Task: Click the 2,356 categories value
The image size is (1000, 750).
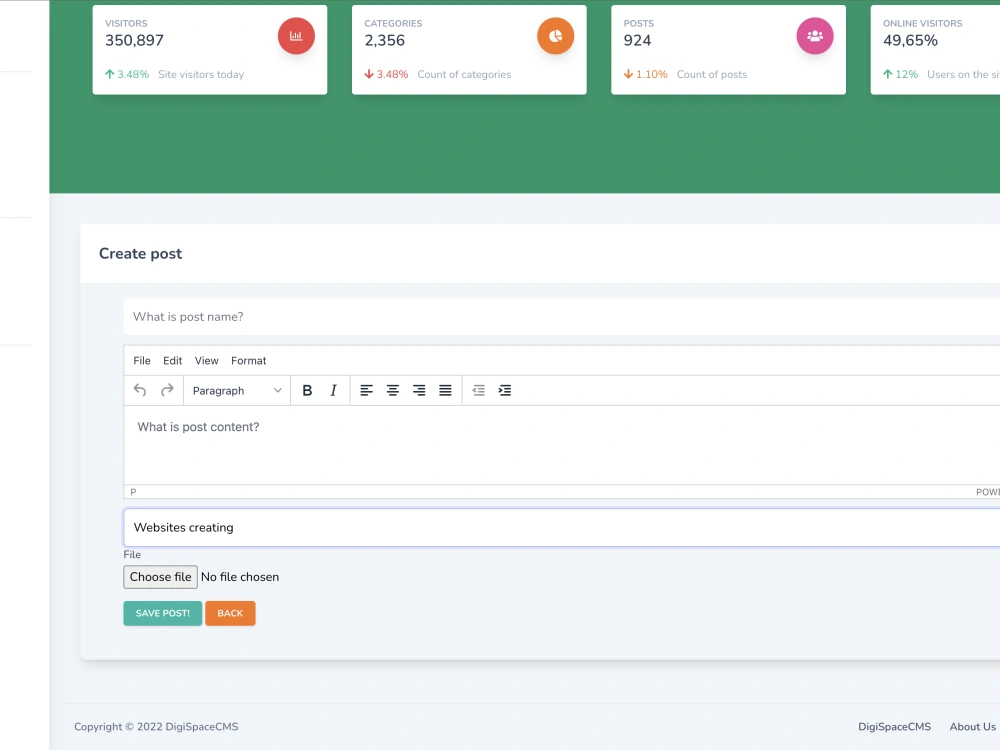Action: coord(385,40)
